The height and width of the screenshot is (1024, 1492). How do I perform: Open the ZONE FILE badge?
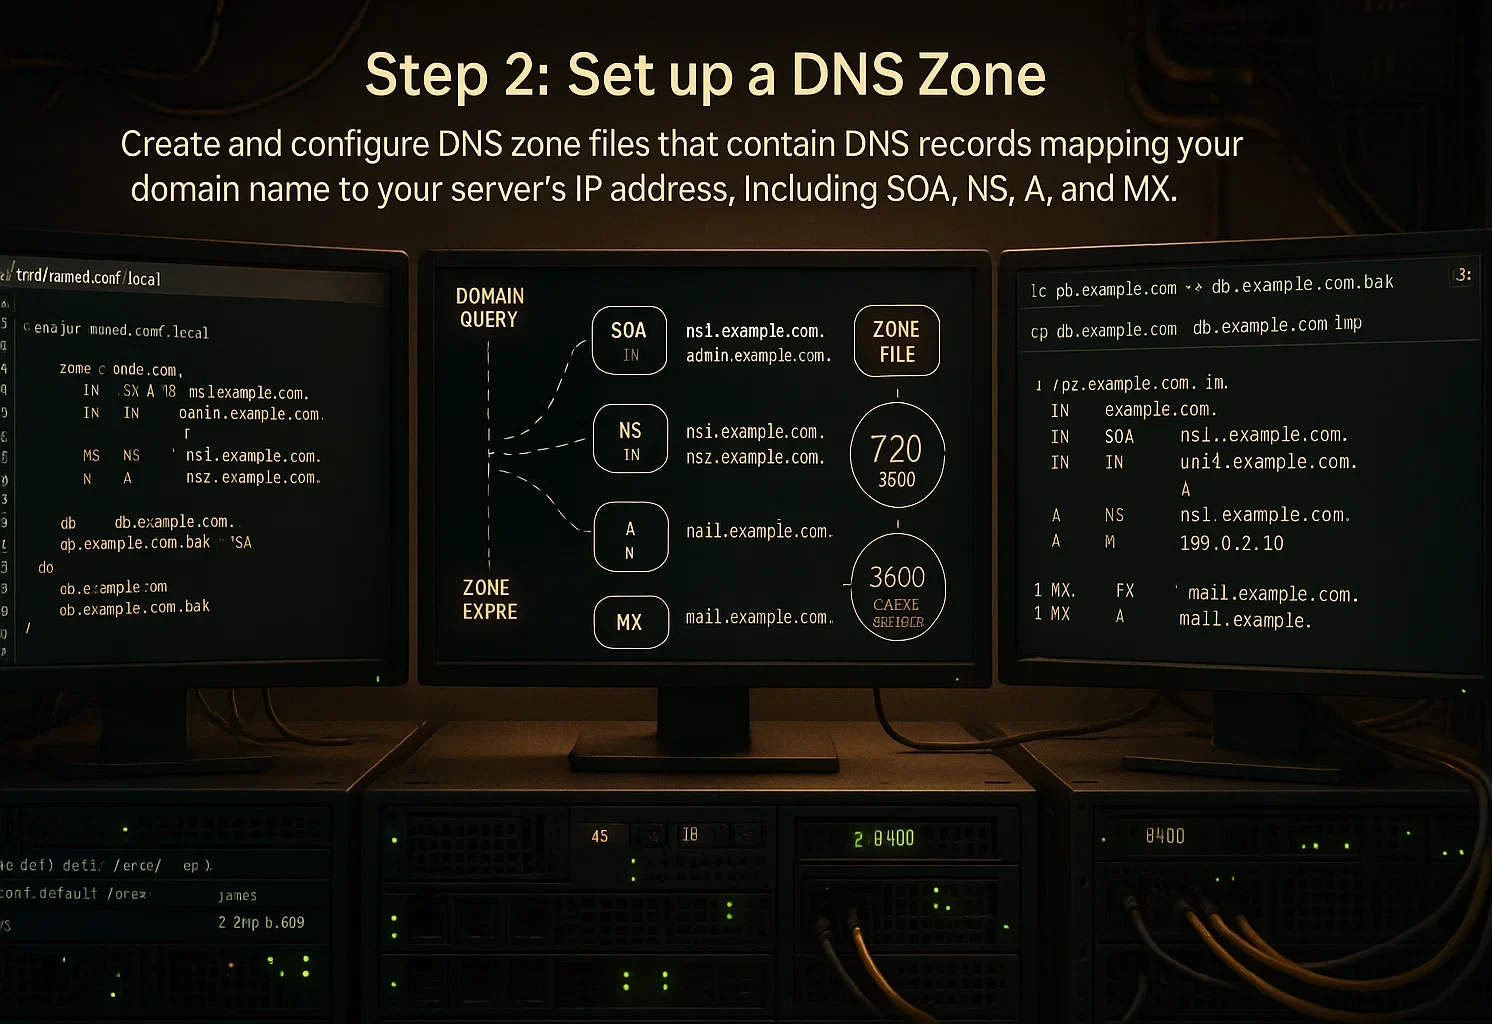click(896, 341)
